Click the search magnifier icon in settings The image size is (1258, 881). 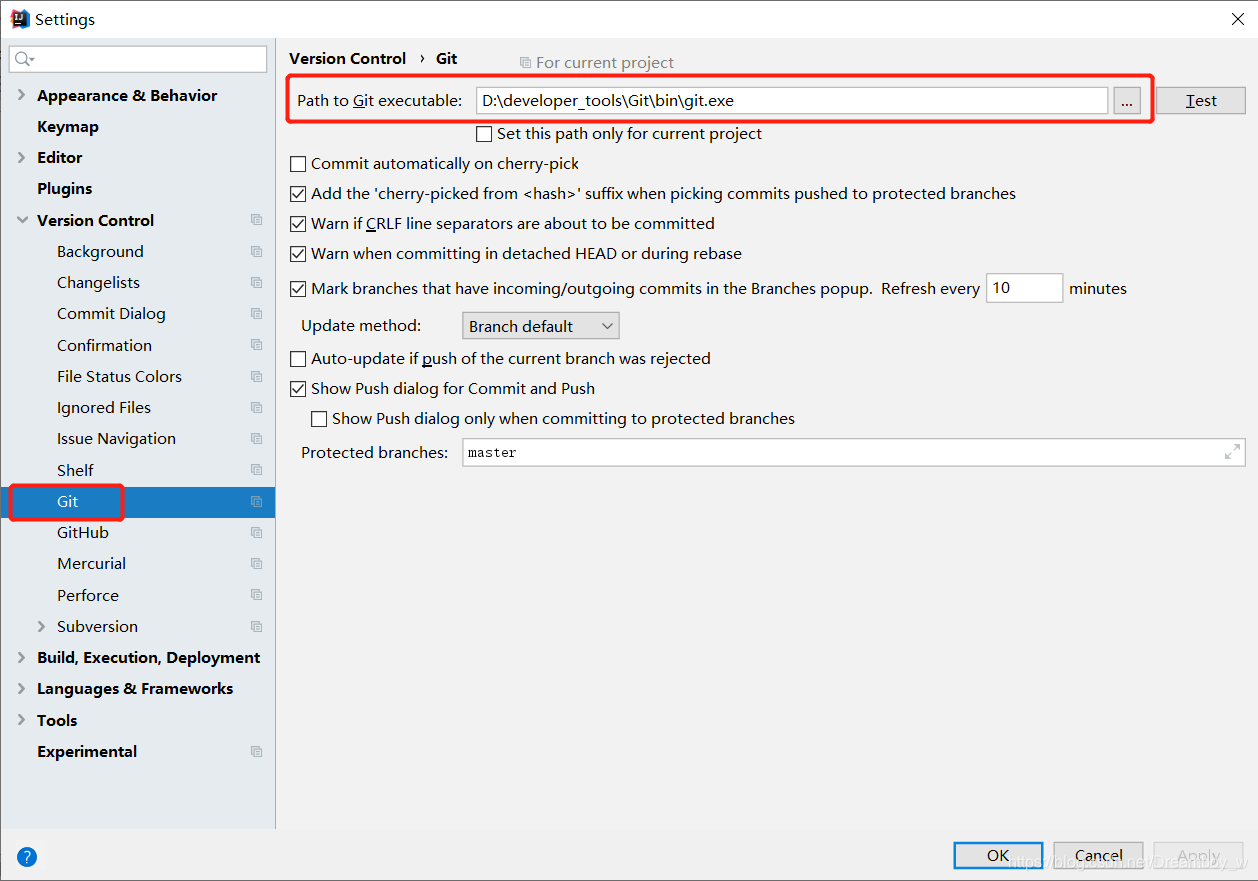(x=24, y=59)
